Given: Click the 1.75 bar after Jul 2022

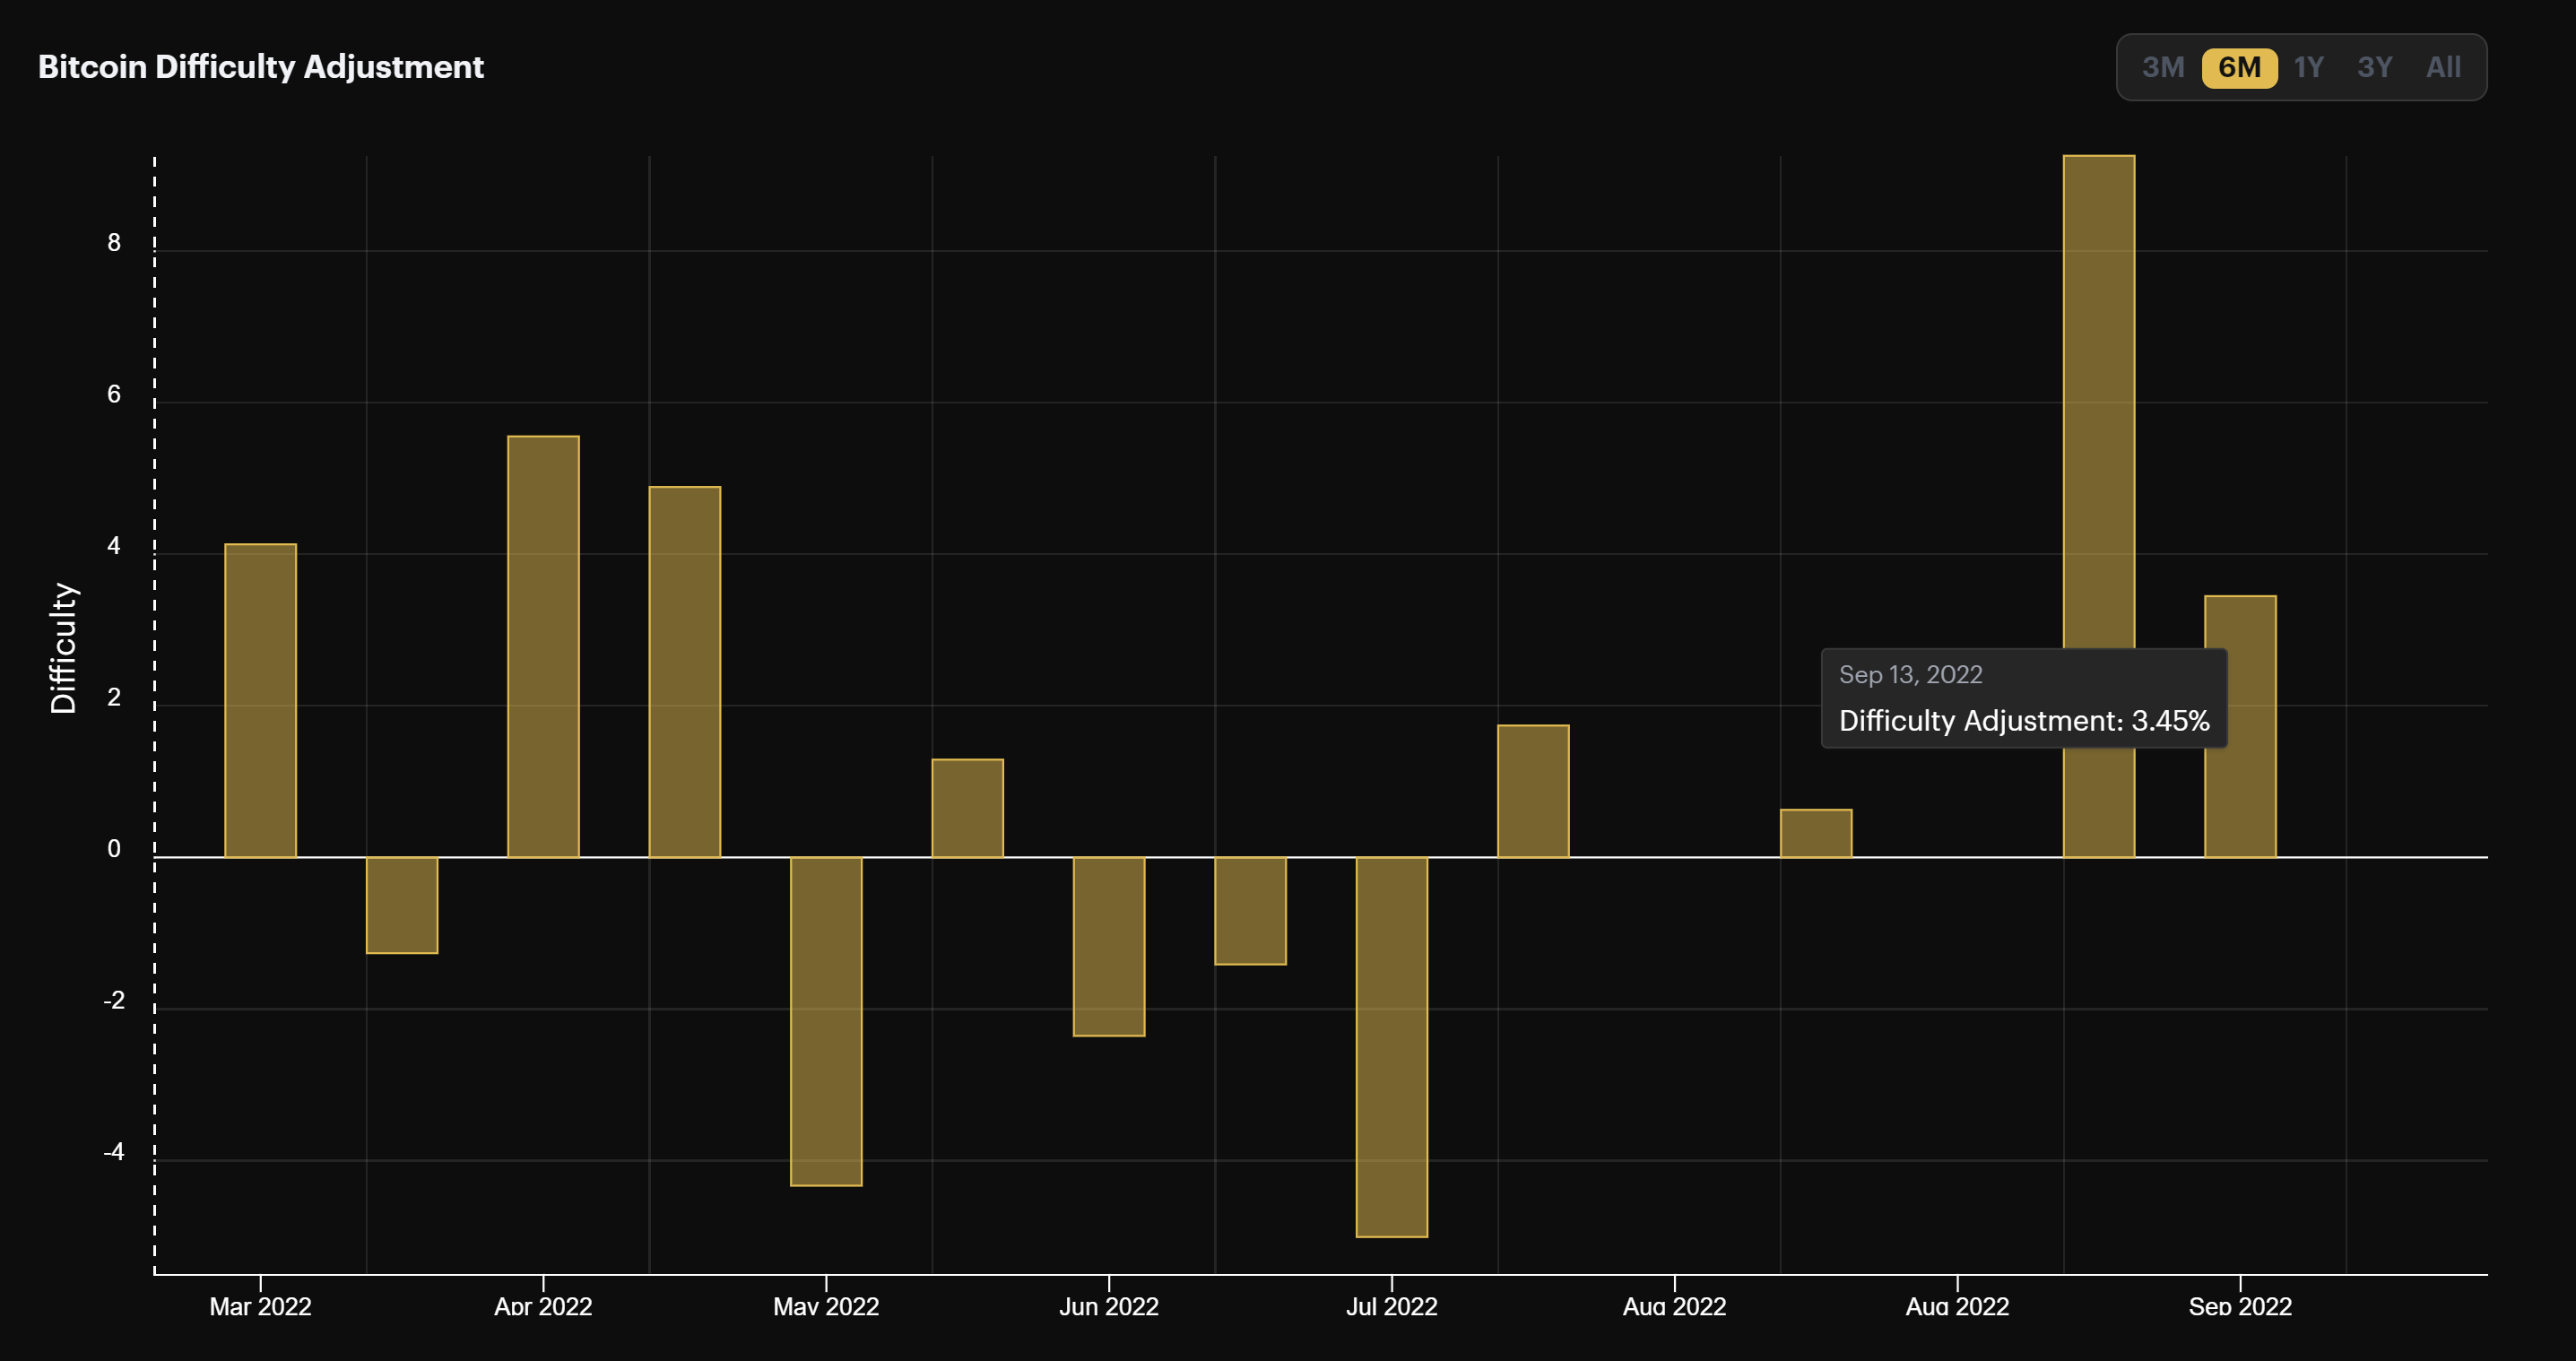Looking at the screenshot, I should point(1533,791).
